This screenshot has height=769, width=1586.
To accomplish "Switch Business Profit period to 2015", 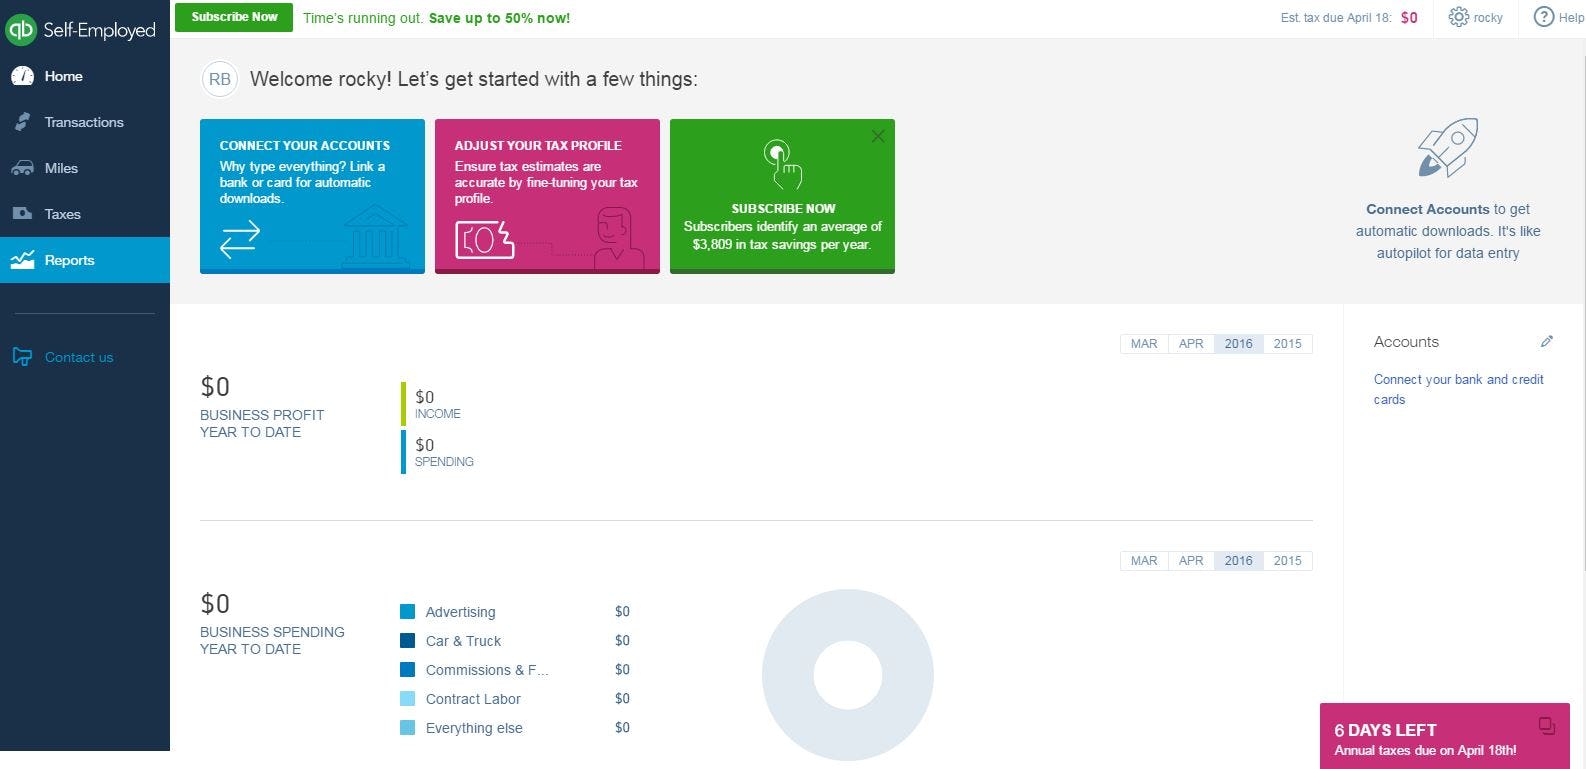I will pyautogui.click(x=1287, y=344).
